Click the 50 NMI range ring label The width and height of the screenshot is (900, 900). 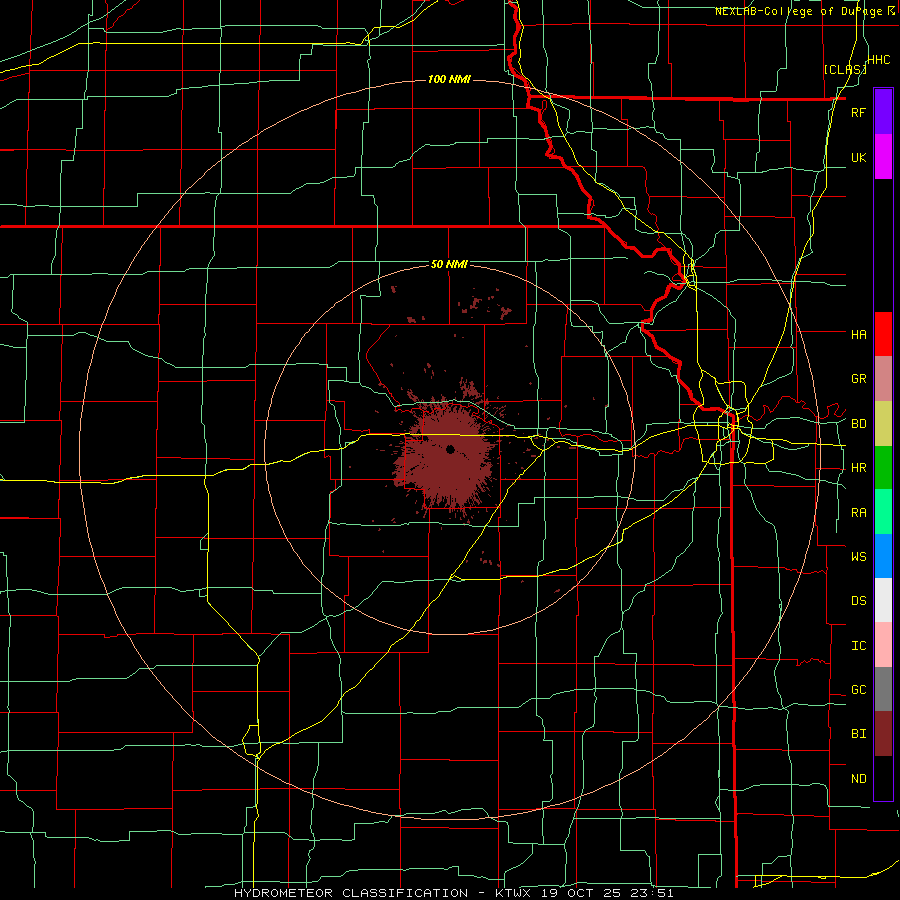(449, 264)
